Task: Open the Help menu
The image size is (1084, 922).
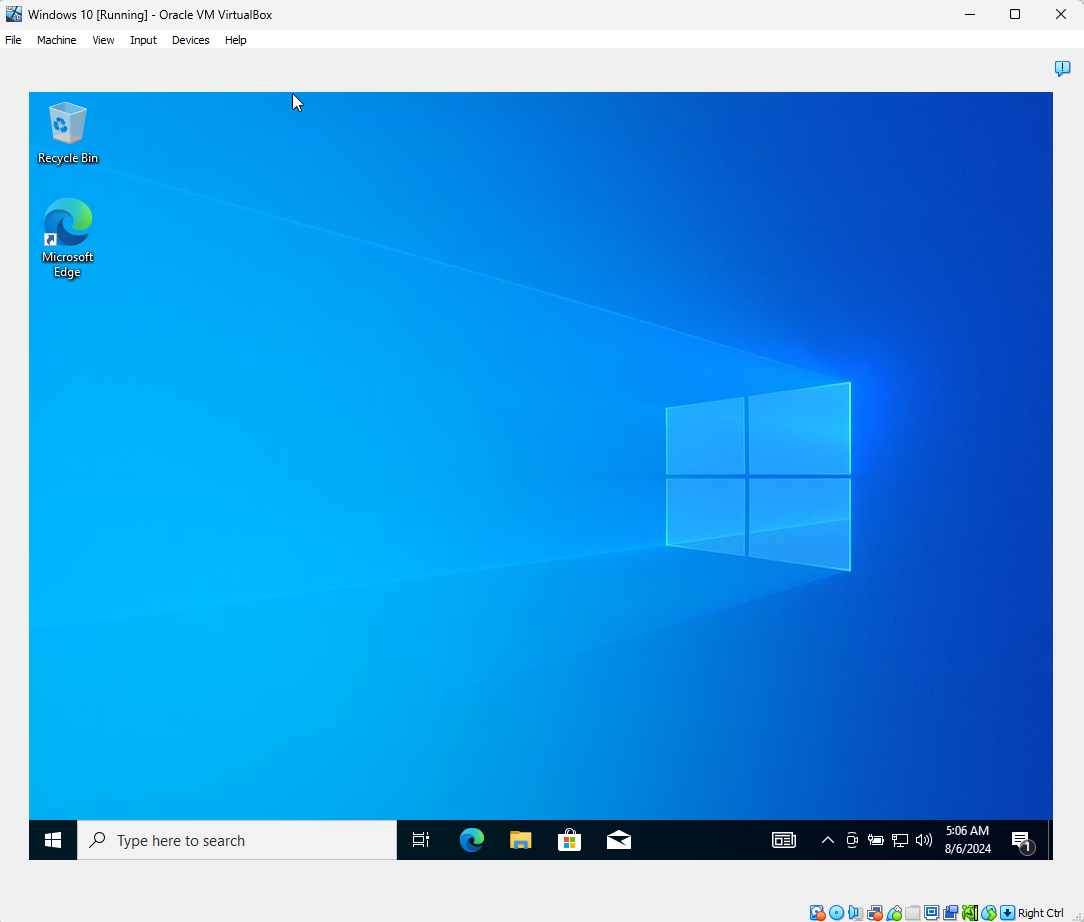Action: (236, 40)
